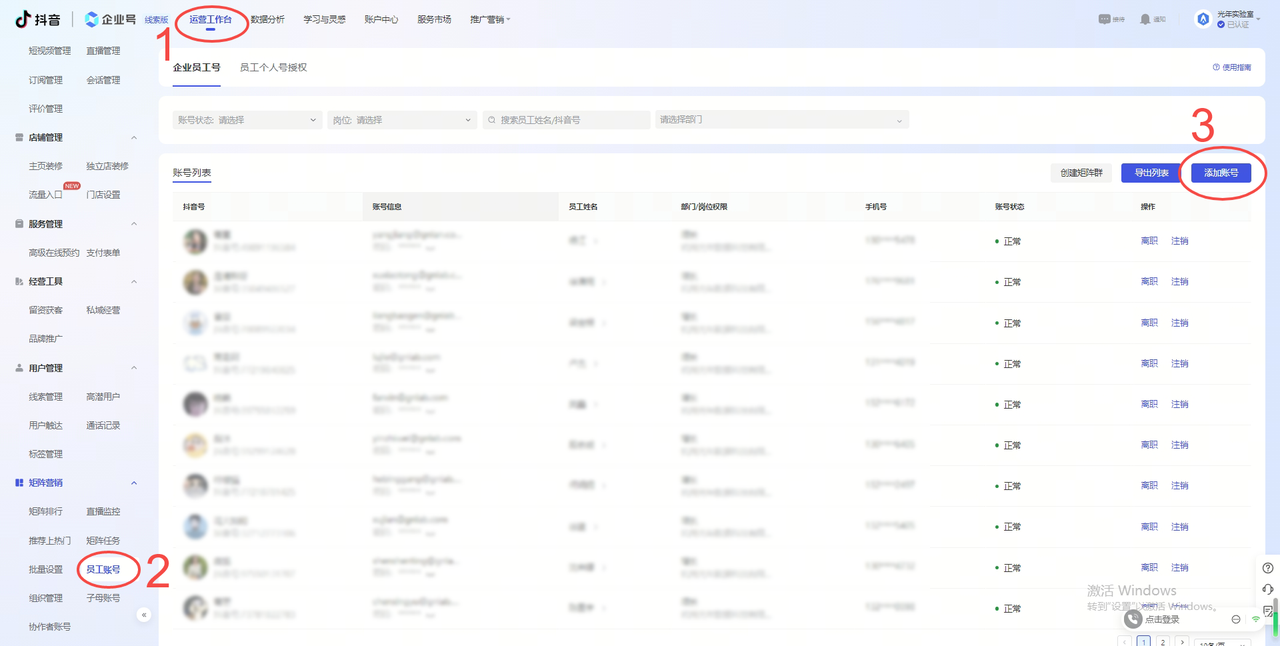Open the 使用指南 usage guide link
The width and height of the screenshot is (1280, 646).
tap(1231, 68)
